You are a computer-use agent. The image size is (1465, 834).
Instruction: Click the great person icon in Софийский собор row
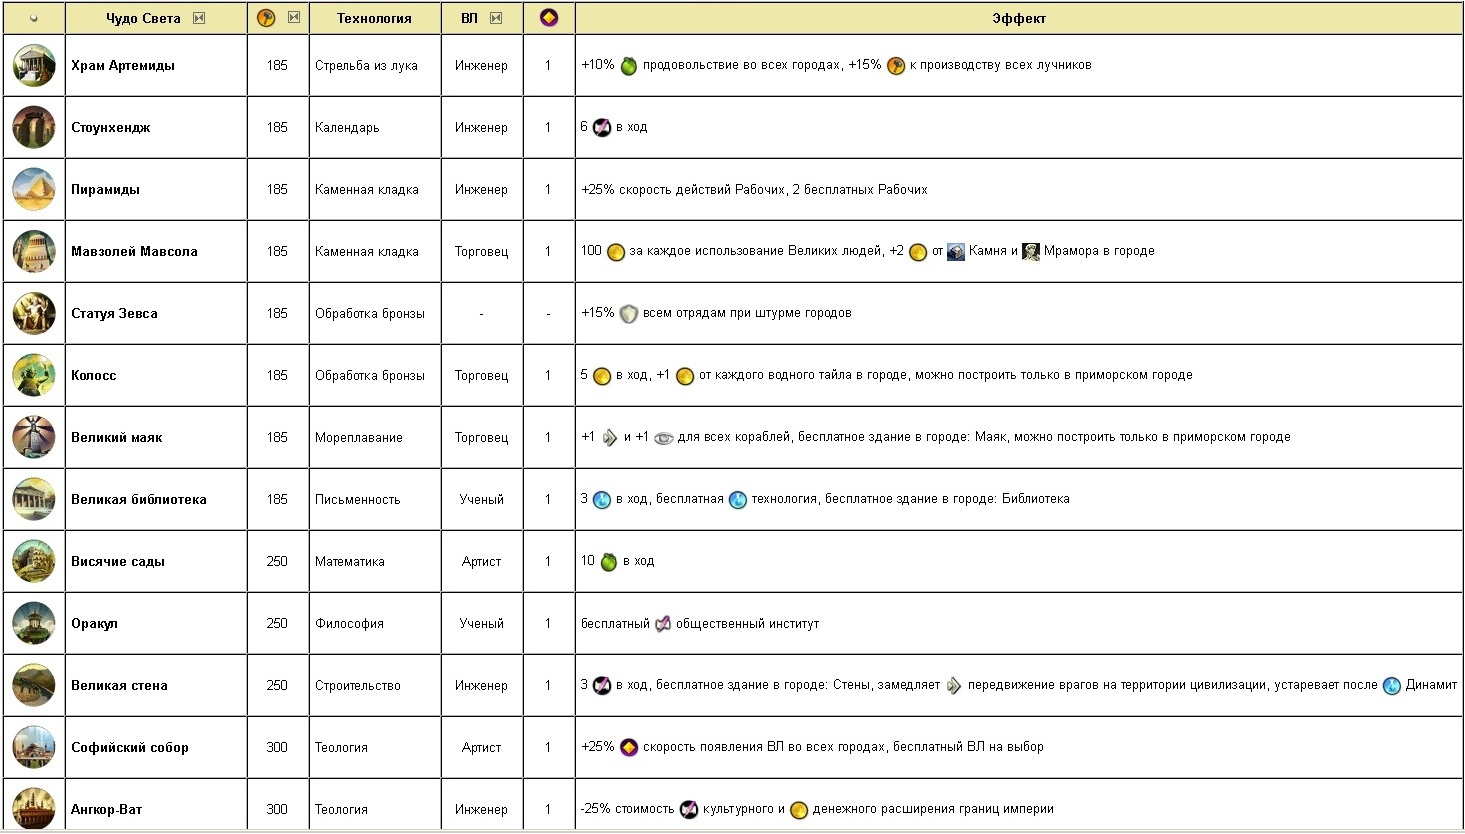629,748
